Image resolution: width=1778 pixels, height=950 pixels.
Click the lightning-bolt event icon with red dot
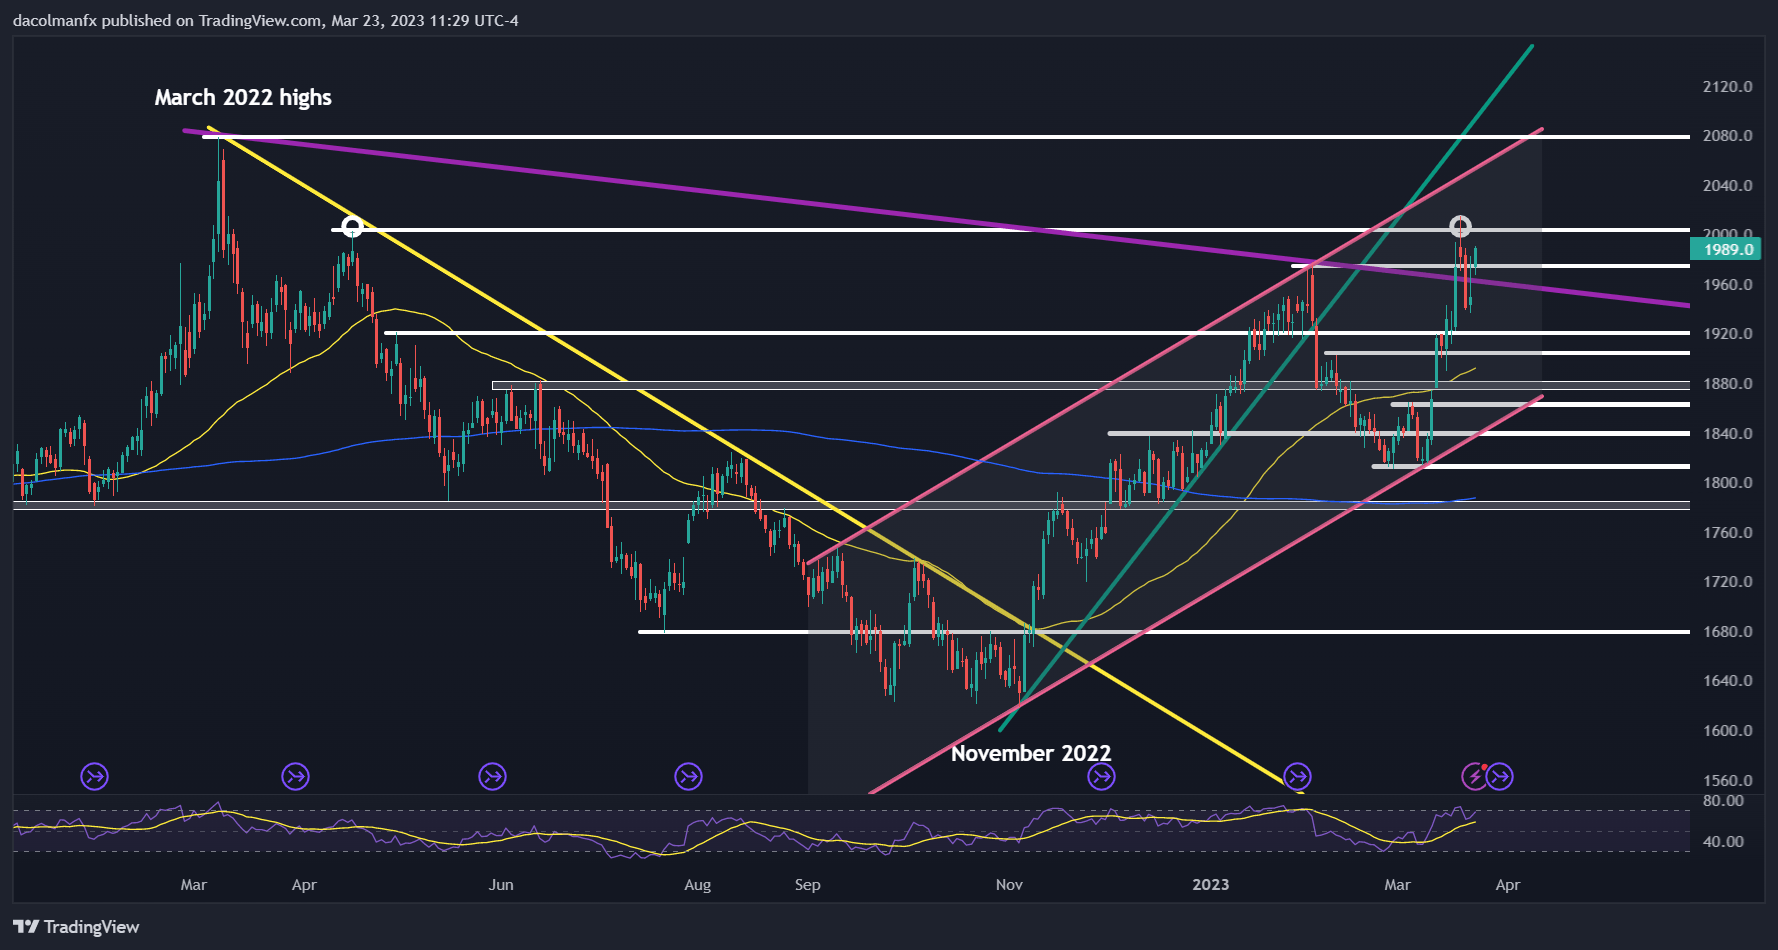[1476, 776]
